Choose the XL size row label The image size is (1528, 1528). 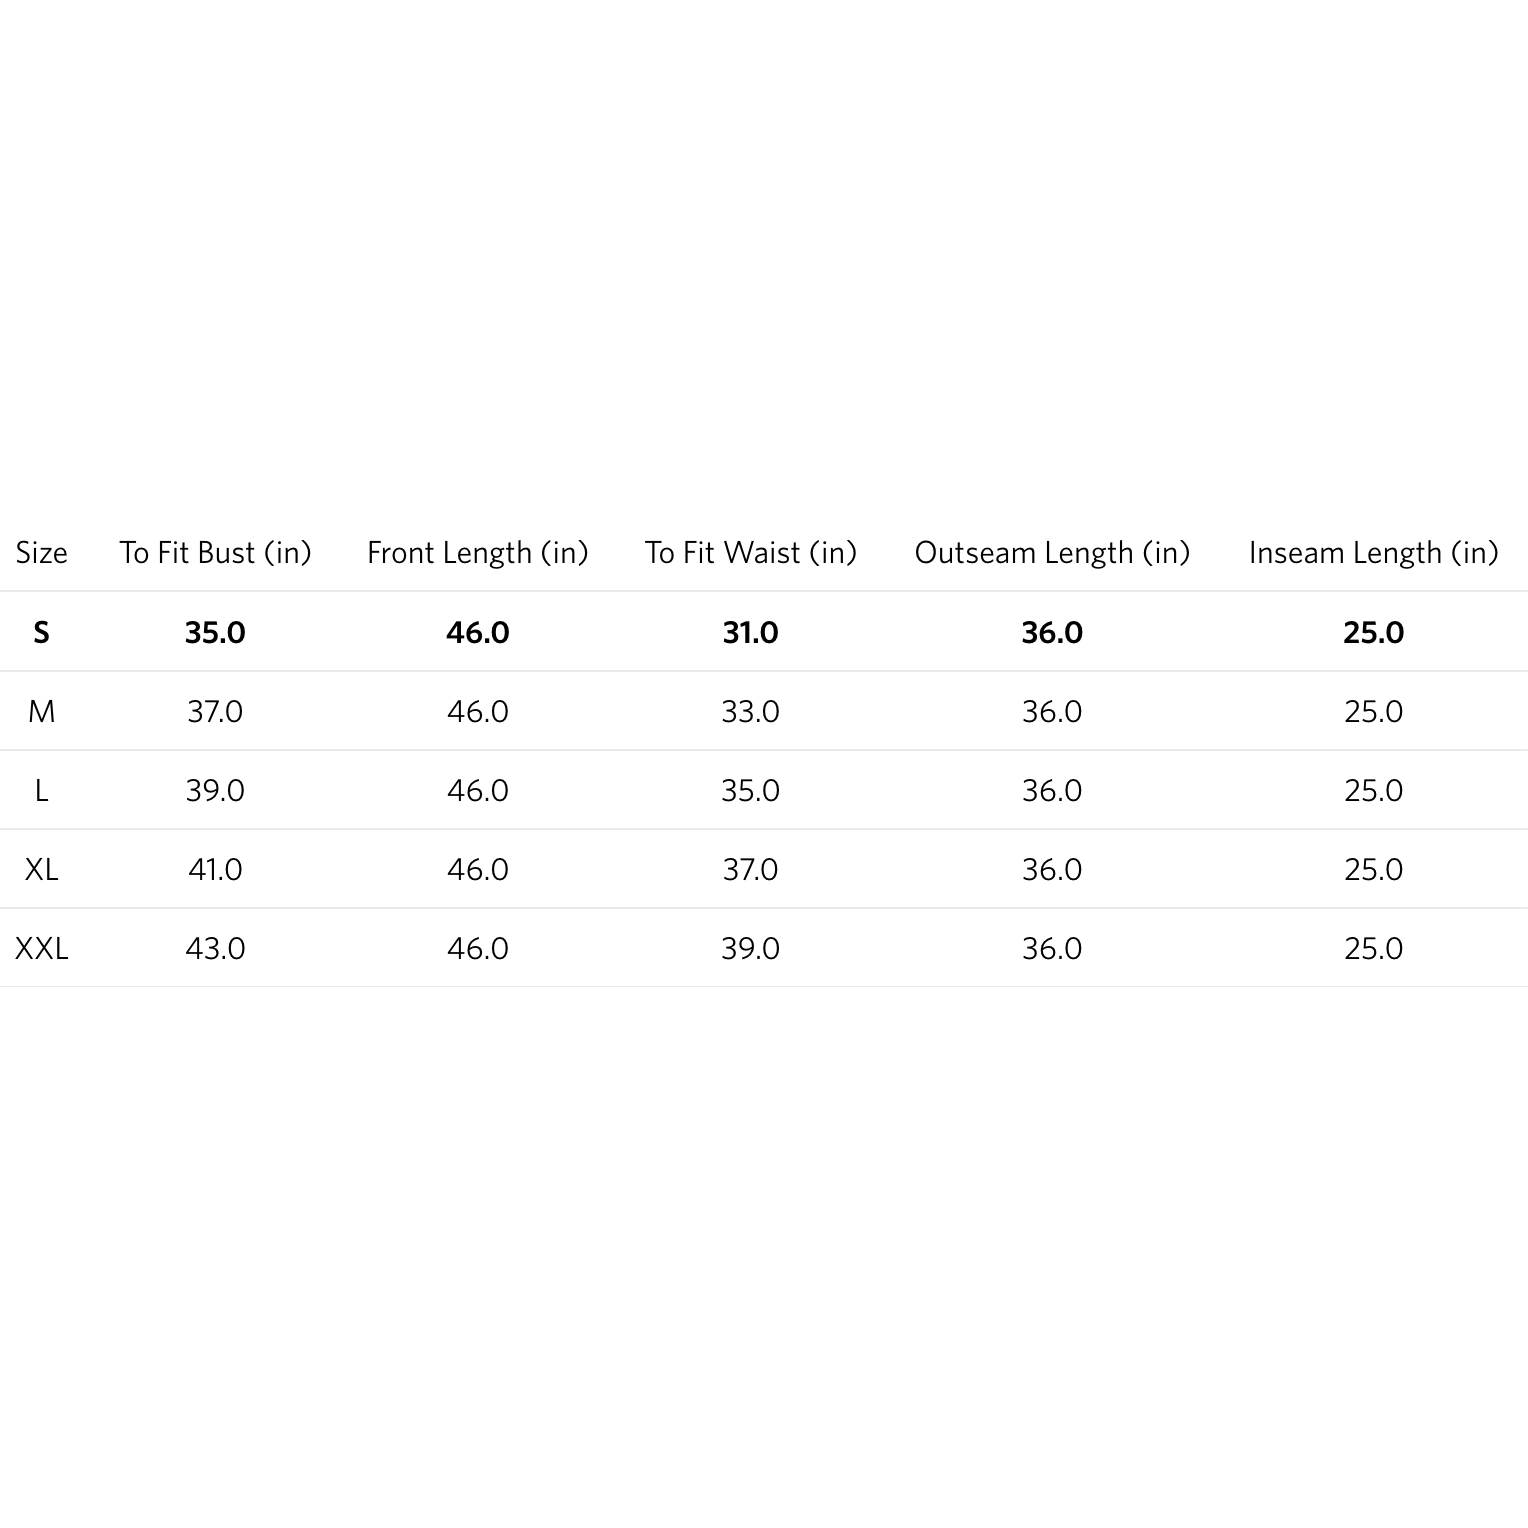(41, 869)
